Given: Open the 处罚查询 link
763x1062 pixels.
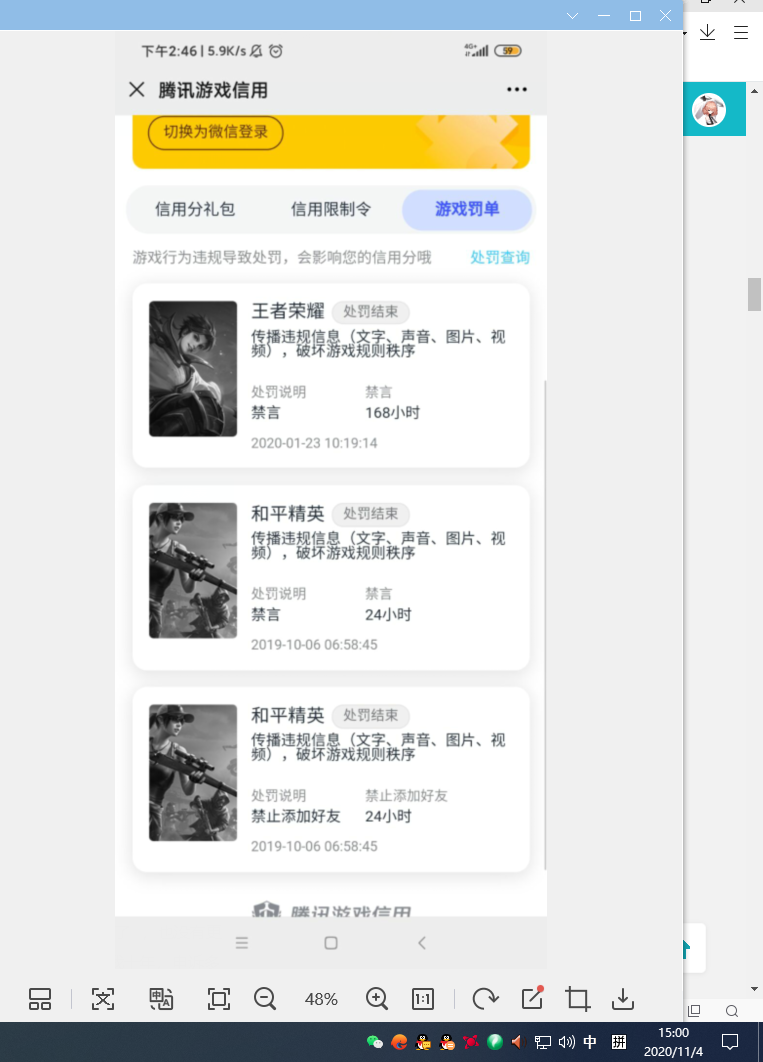Looking at the screenshot, I should tap(500, 257).
